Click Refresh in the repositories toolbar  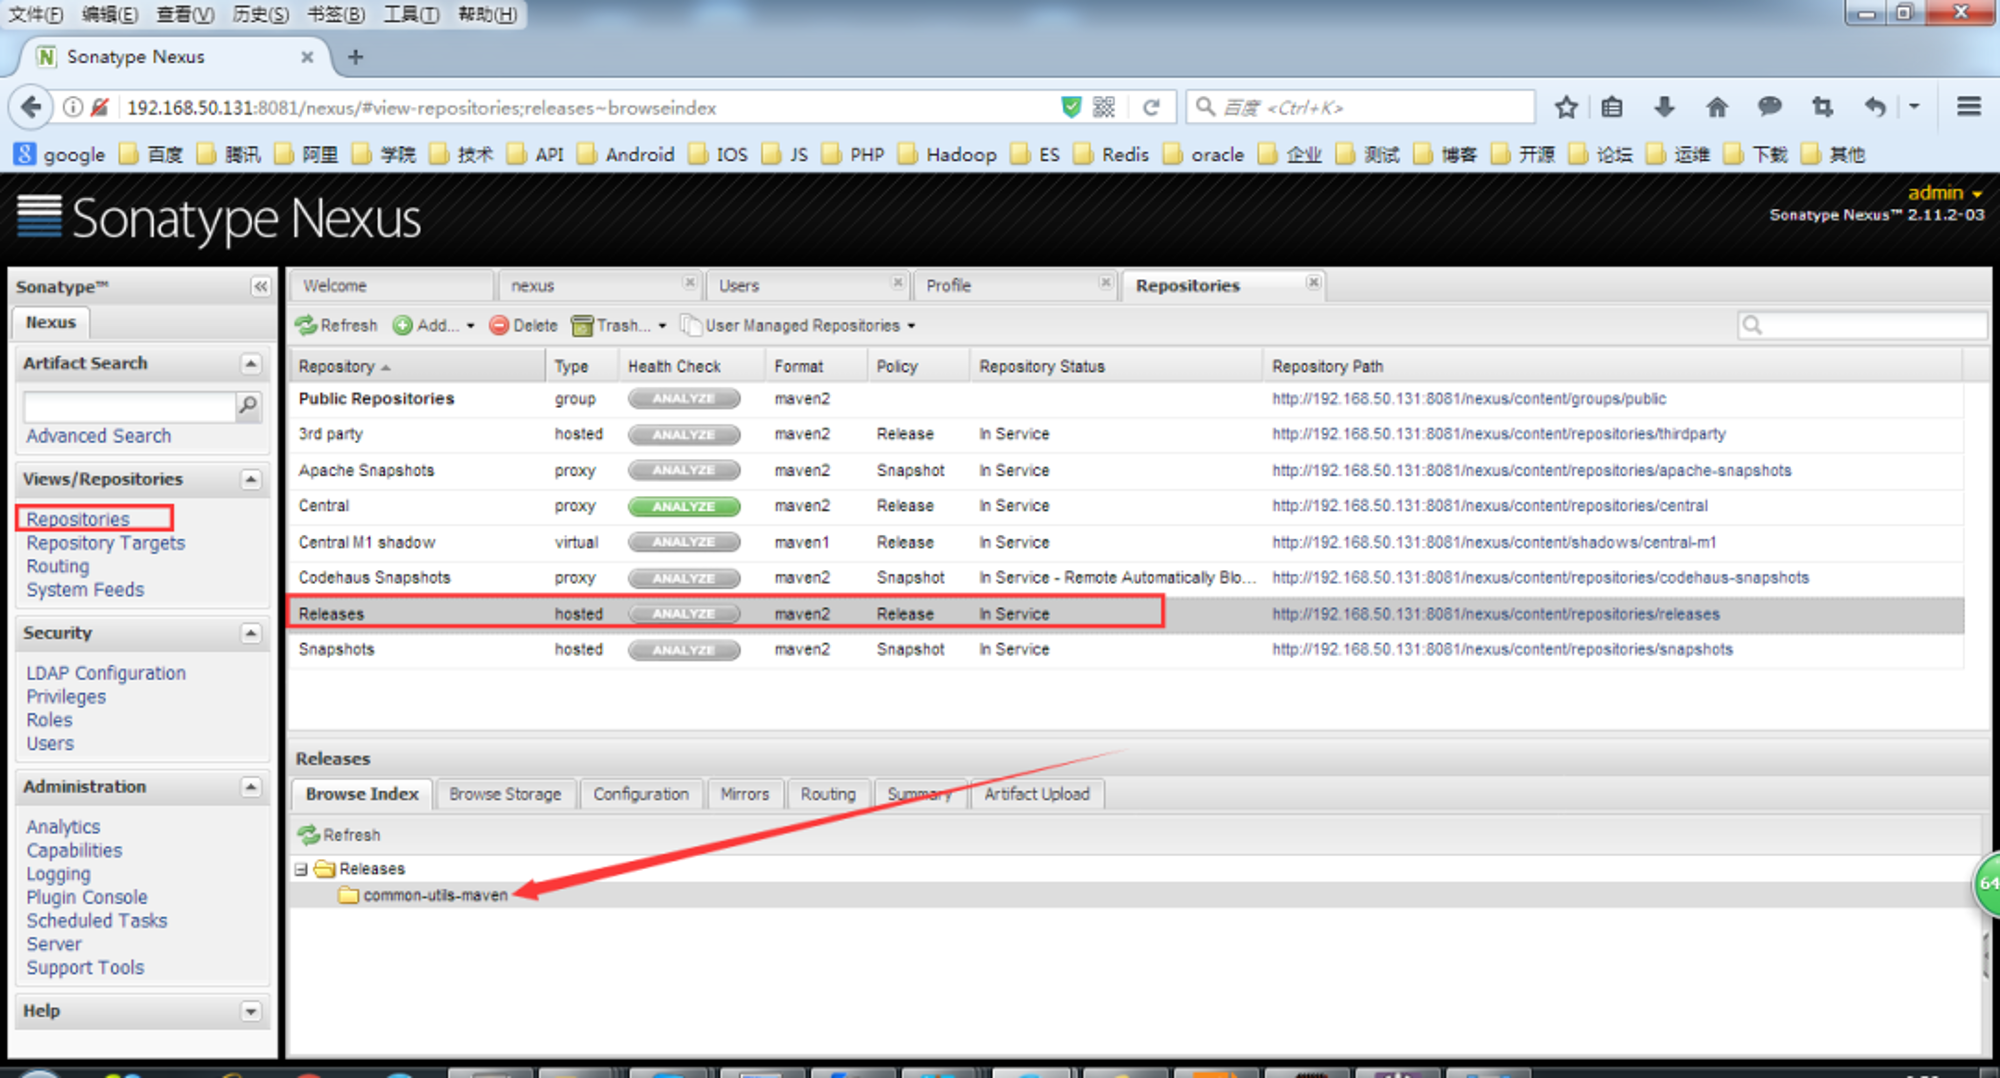pos(336,325)
